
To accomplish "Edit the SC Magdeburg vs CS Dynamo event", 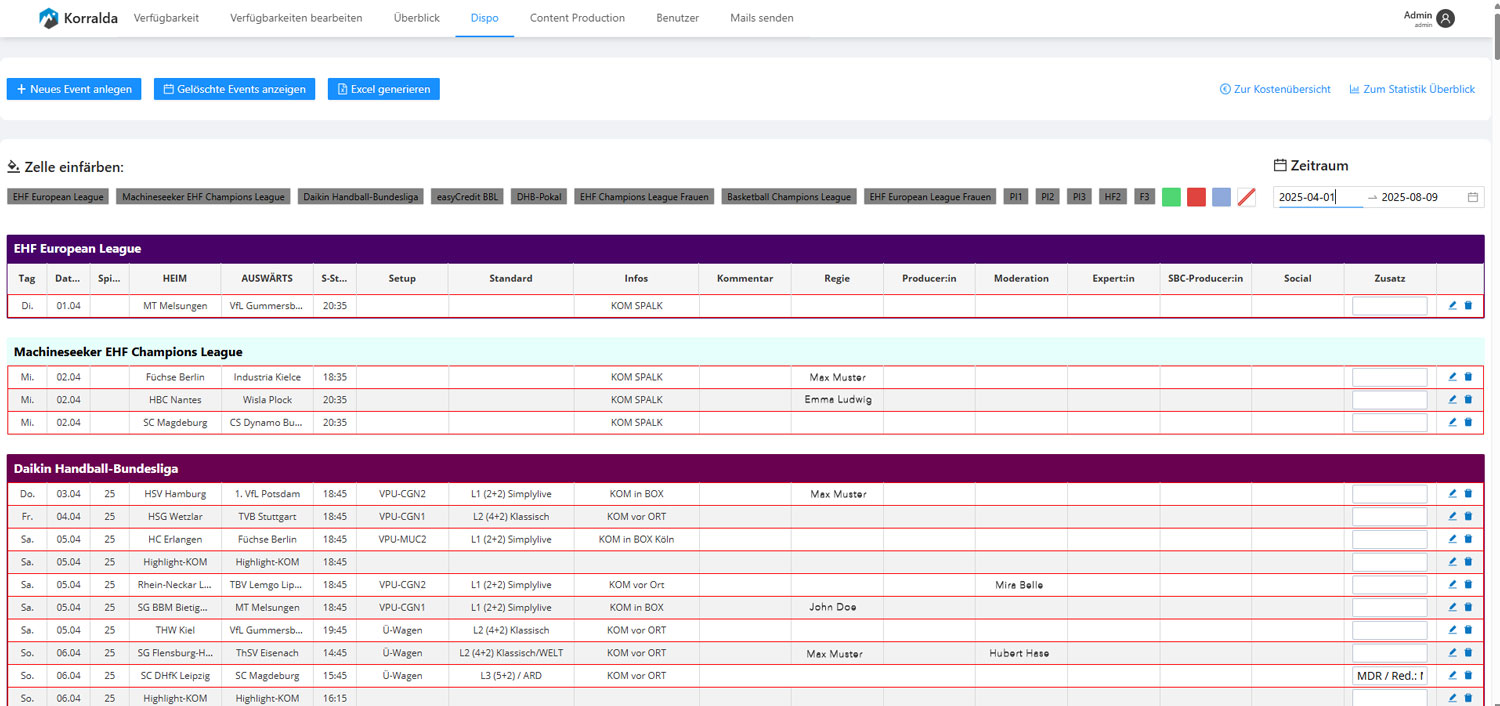I will click(1453, 423).
